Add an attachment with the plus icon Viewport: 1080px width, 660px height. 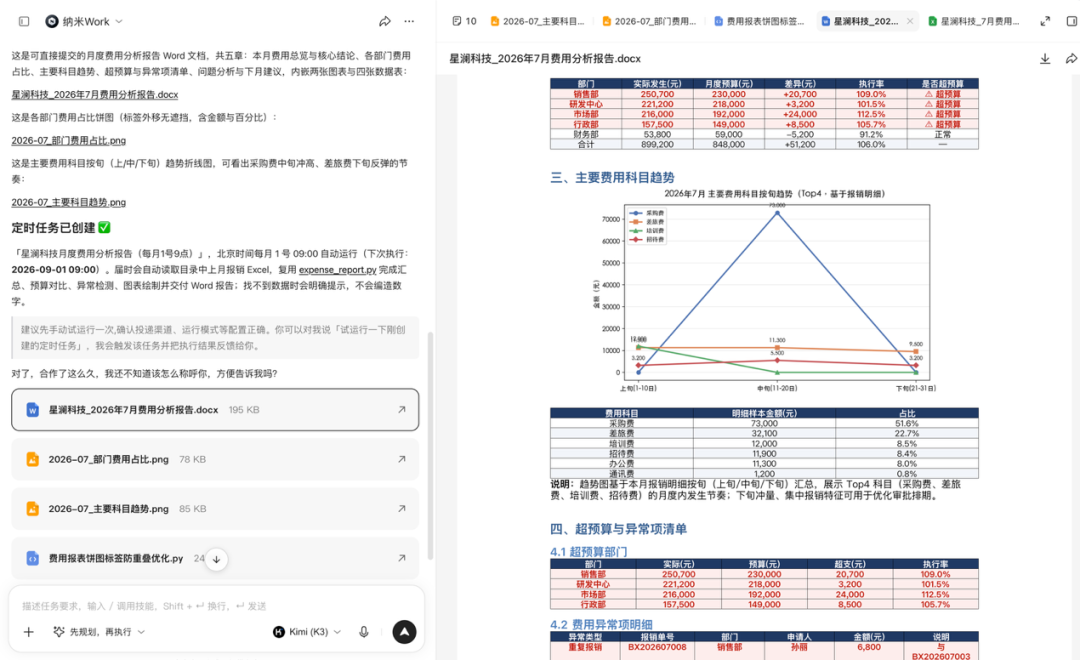tap(28, 632)
